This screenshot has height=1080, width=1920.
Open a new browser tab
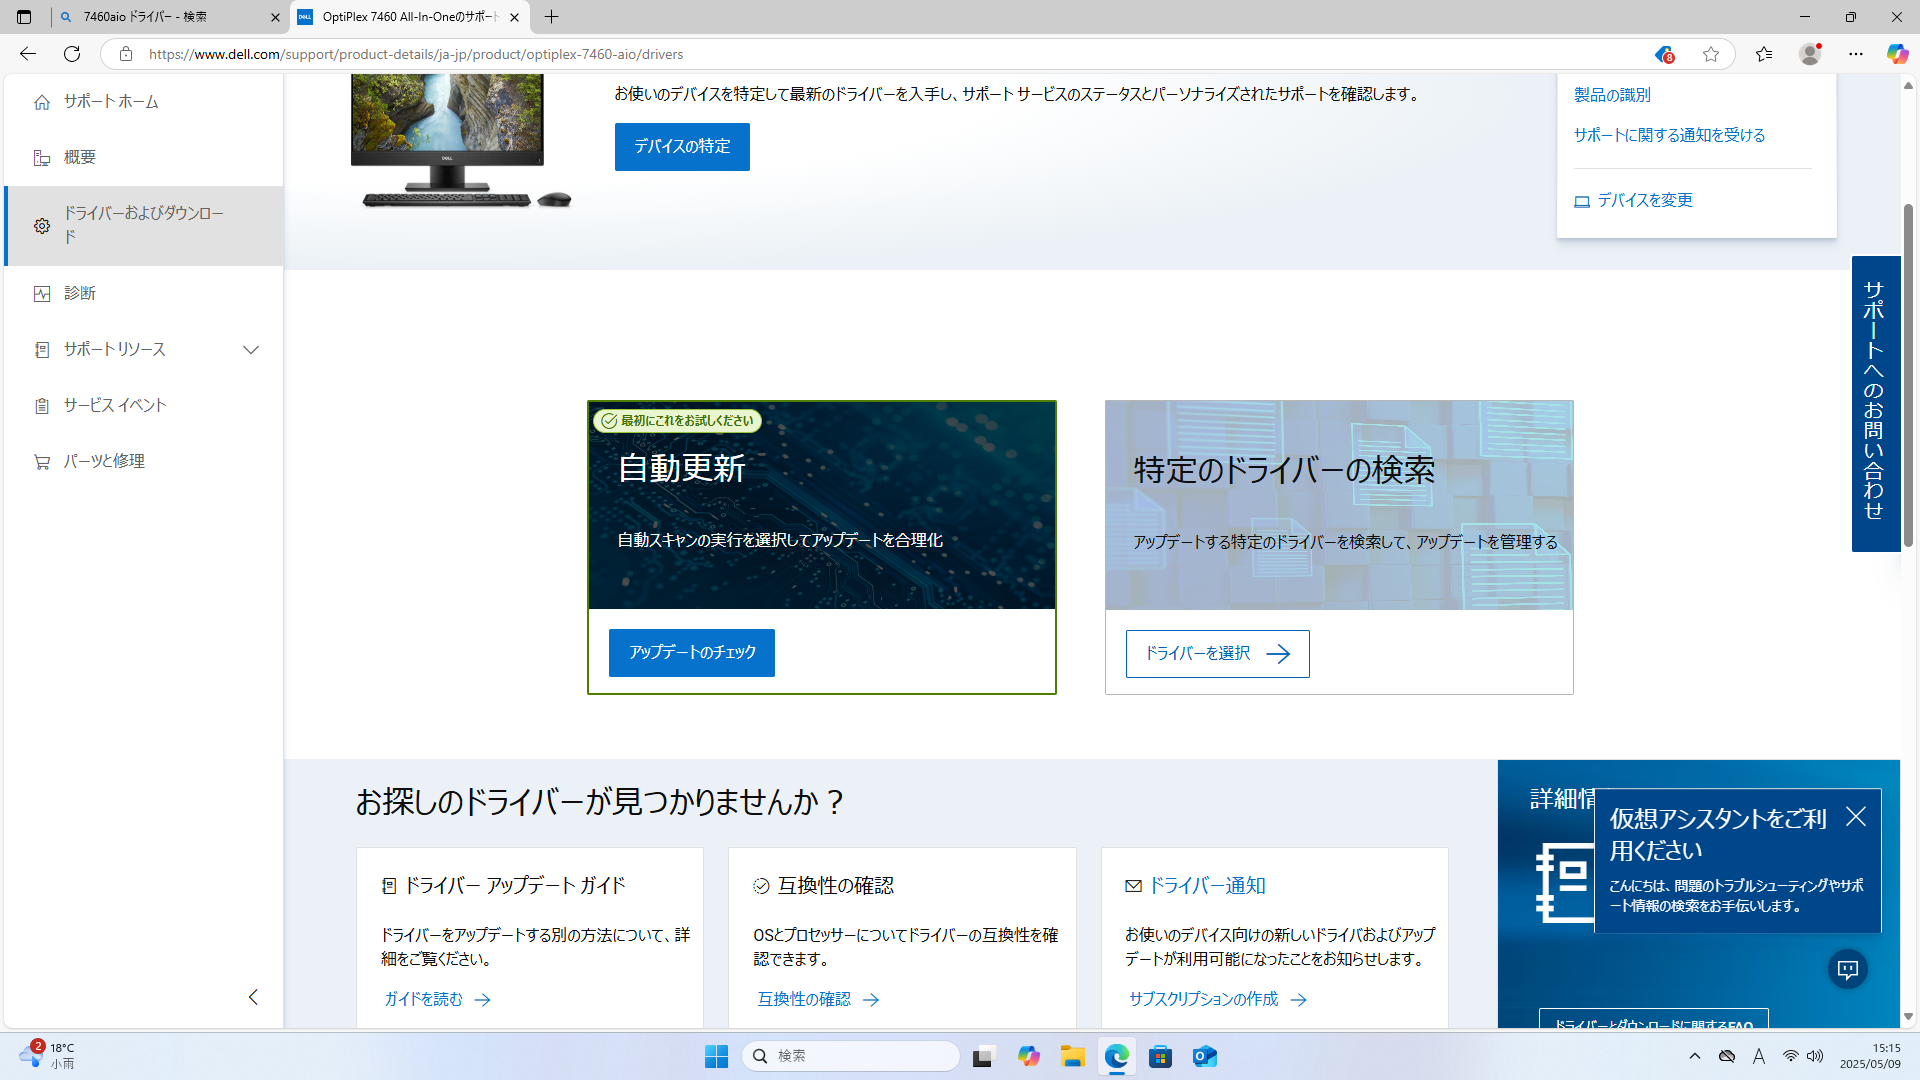(551, 17)
